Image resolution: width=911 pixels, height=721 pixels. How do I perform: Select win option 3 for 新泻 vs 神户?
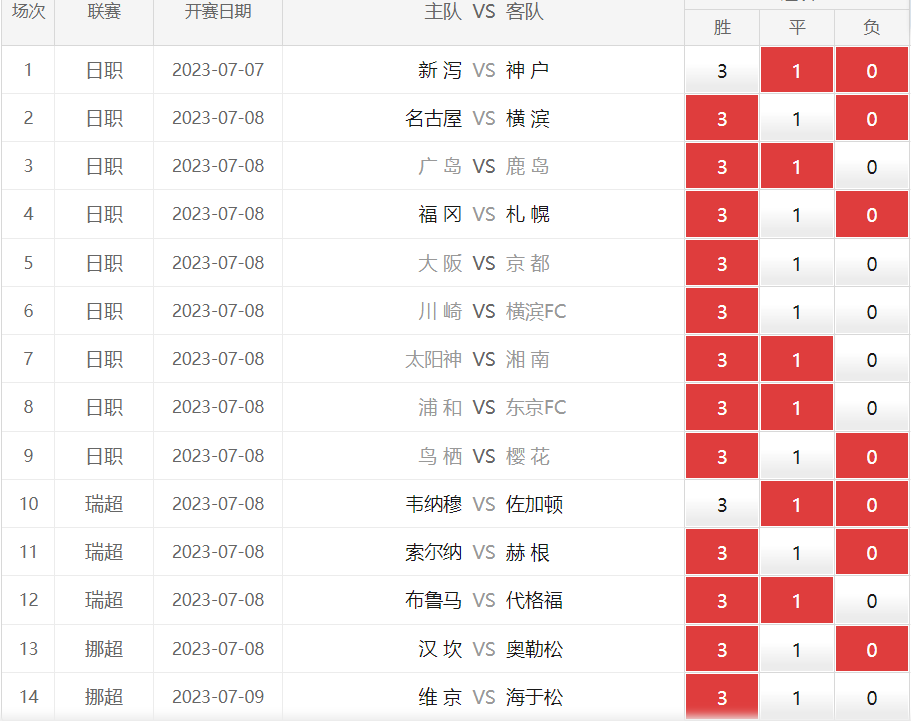[x=722, y=71]
